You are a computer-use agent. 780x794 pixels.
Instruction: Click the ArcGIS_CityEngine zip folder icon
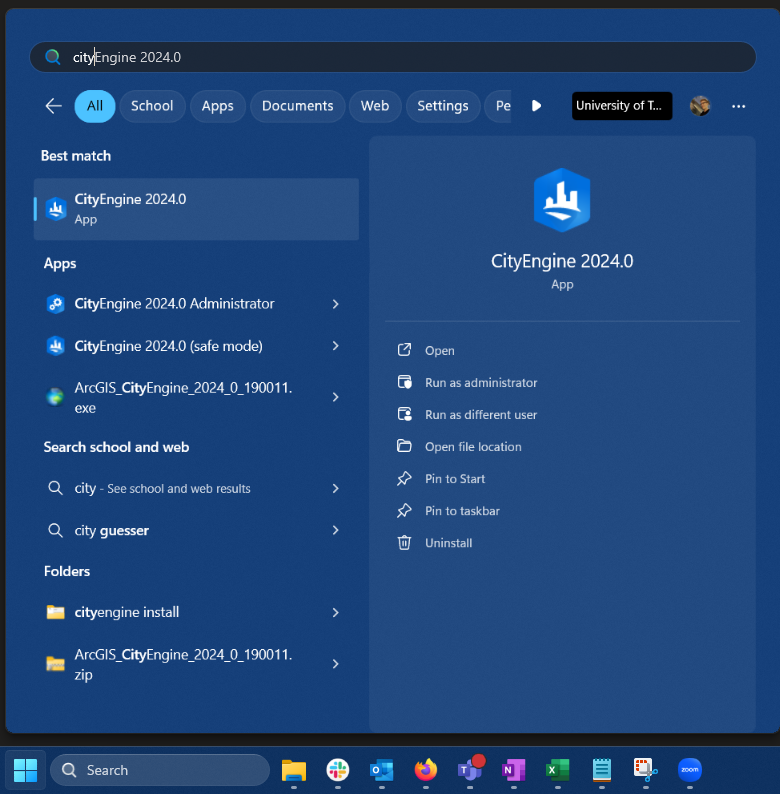56,663
